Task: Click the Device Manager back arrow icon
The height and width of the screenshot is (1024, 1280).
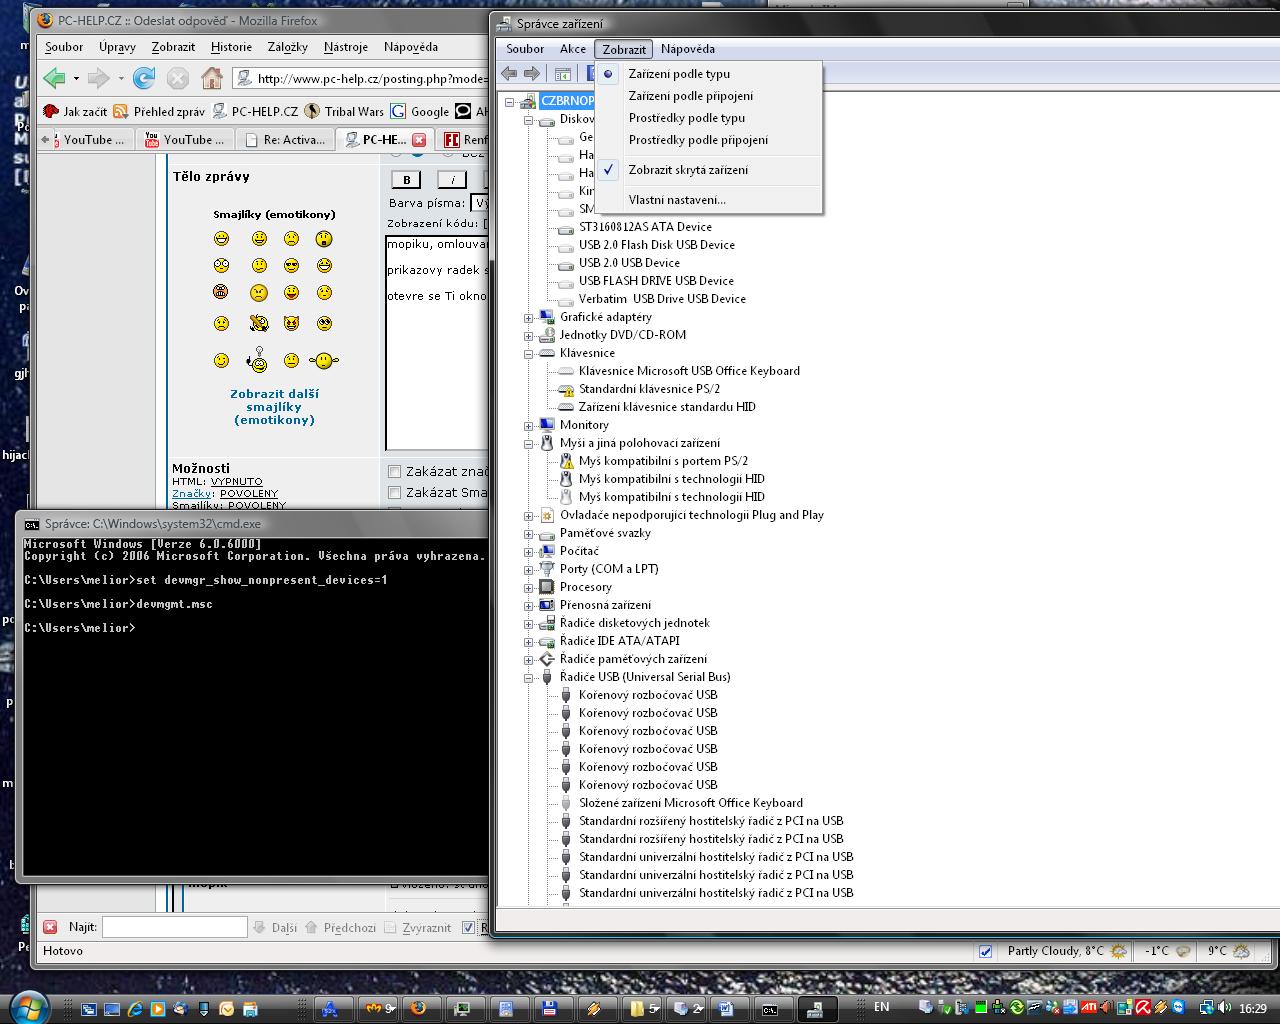Action: point(509,74)
